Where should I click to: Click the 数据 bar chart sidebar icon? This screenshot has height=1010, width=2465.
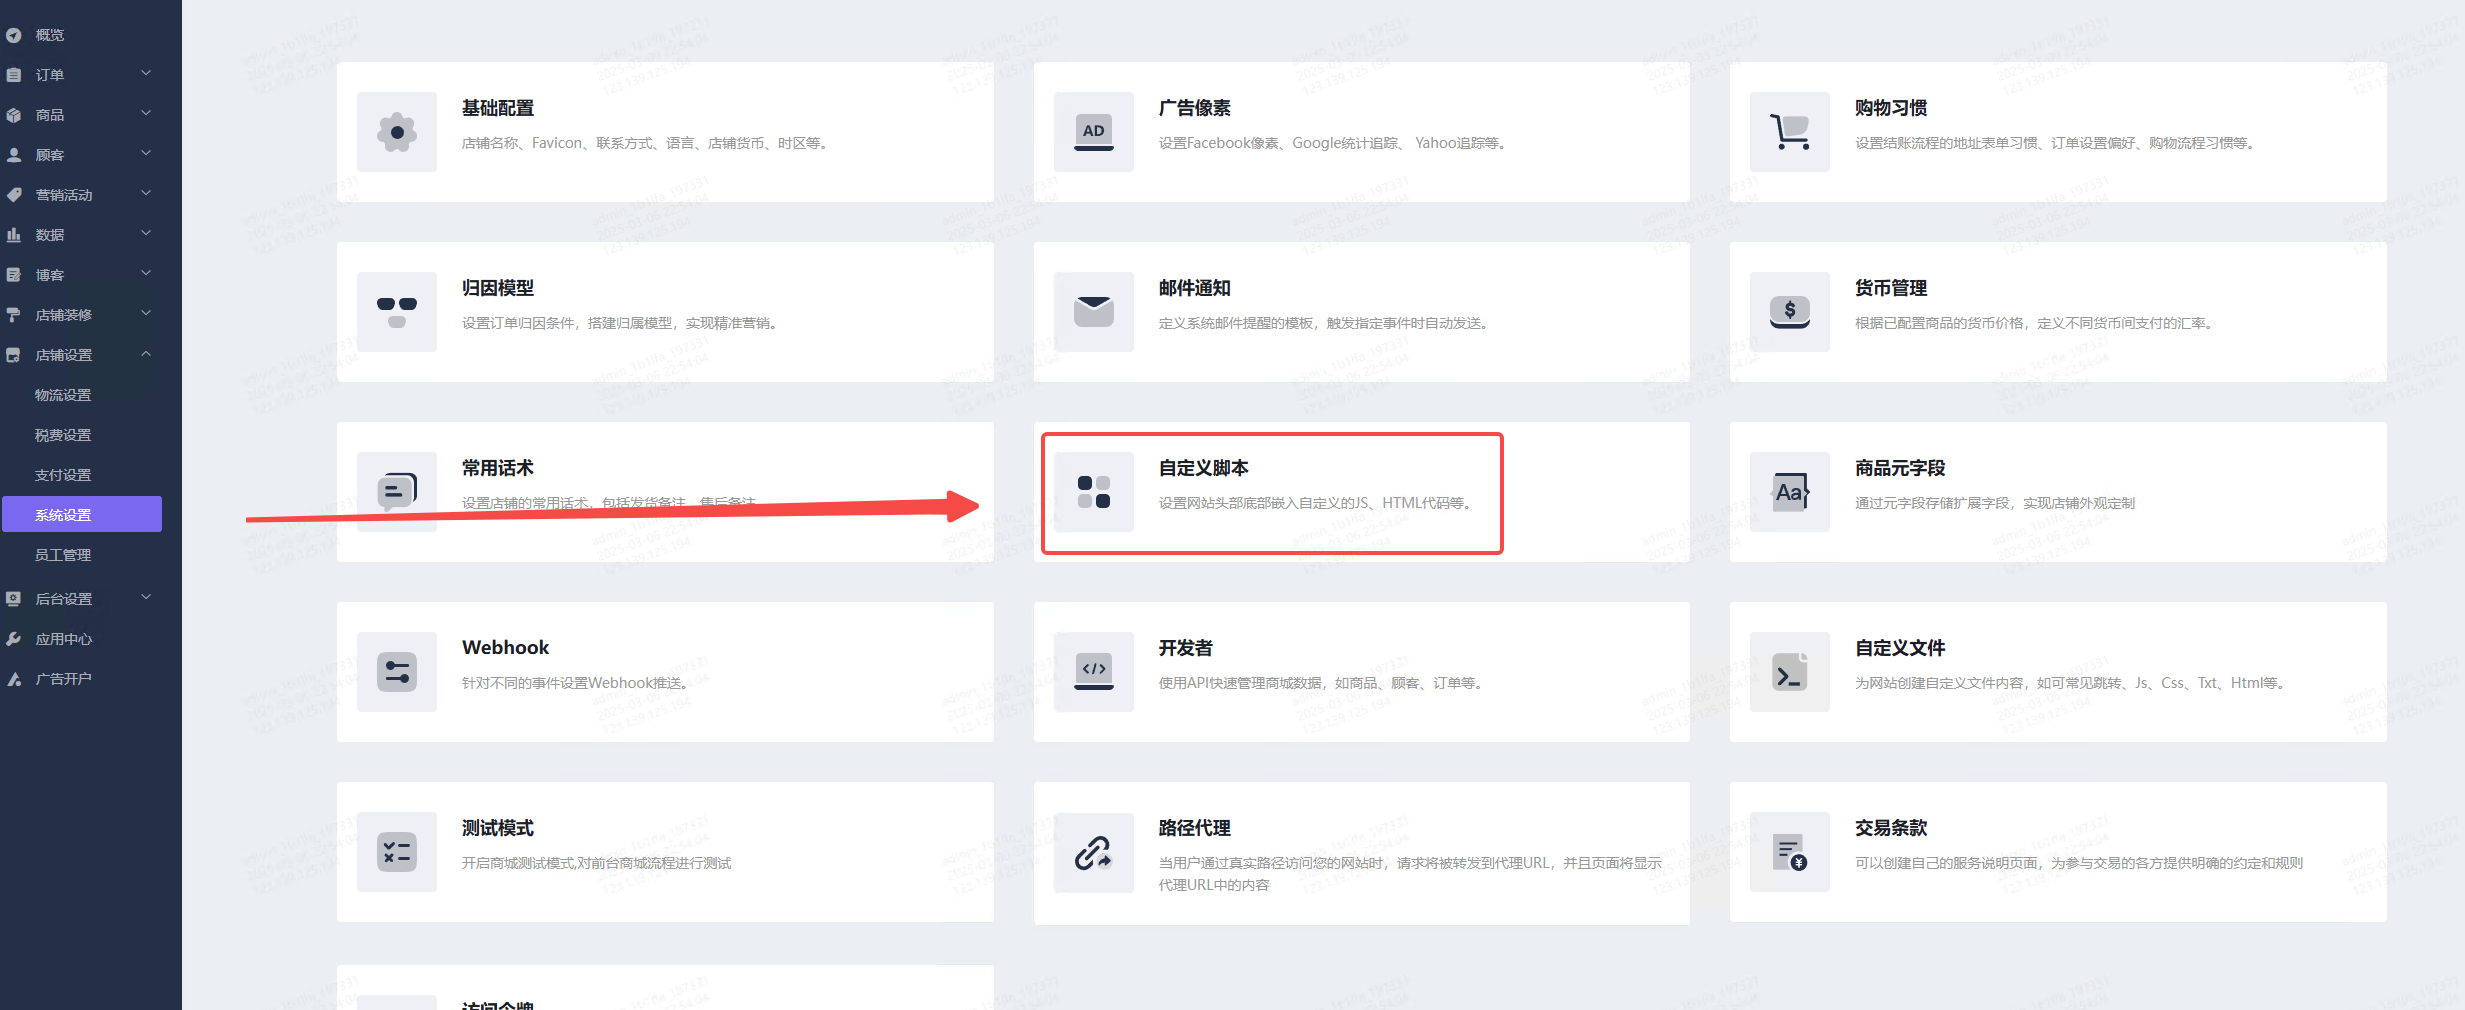[x=14, y=235]
